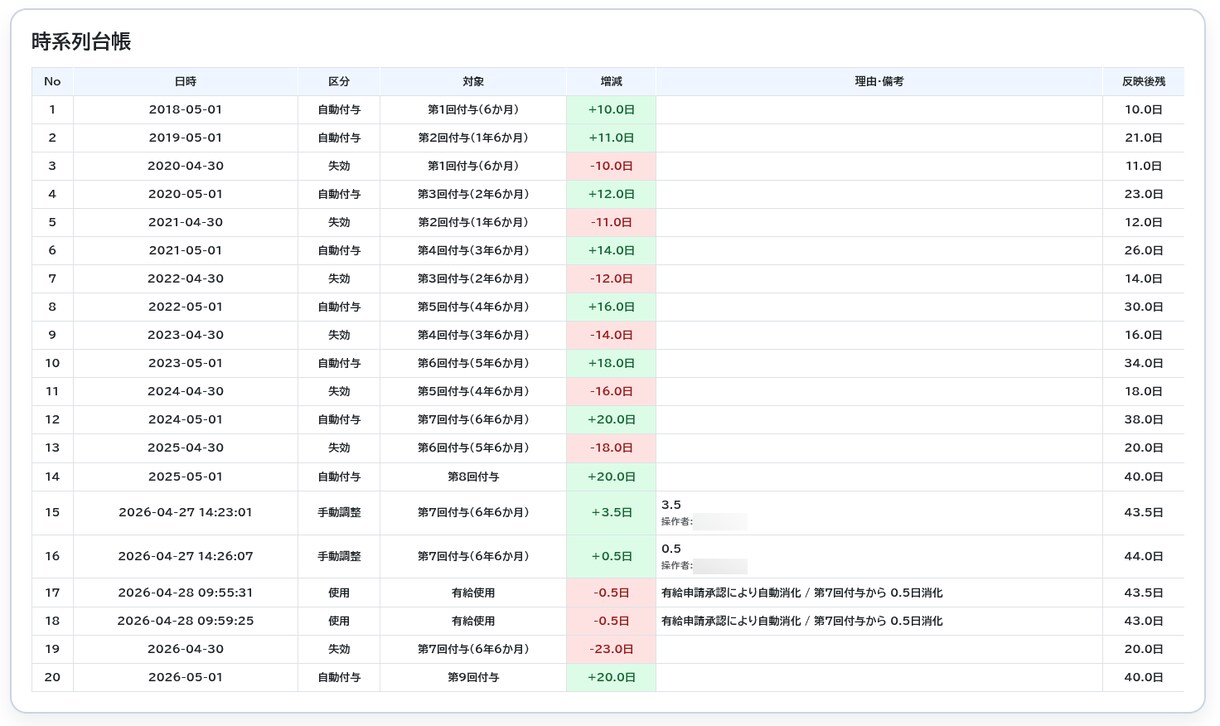Click the 区分 column header

(339, 81)
